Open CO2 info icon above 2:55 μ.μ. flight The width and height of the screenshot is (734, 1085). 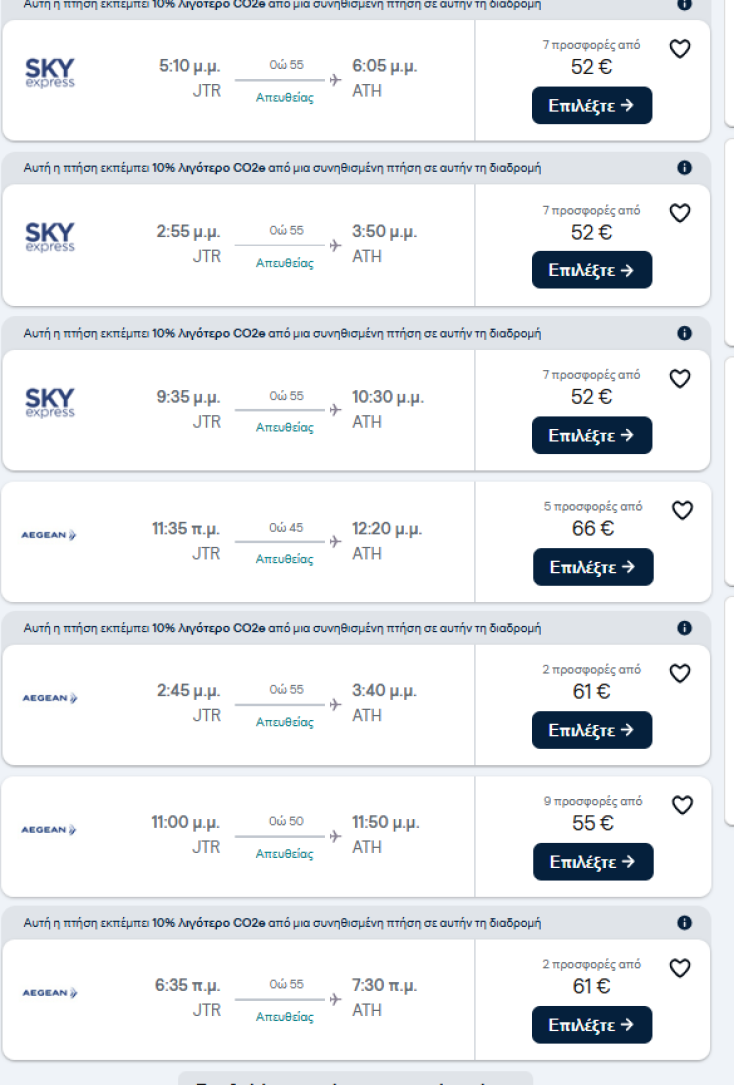click(684, 168)
